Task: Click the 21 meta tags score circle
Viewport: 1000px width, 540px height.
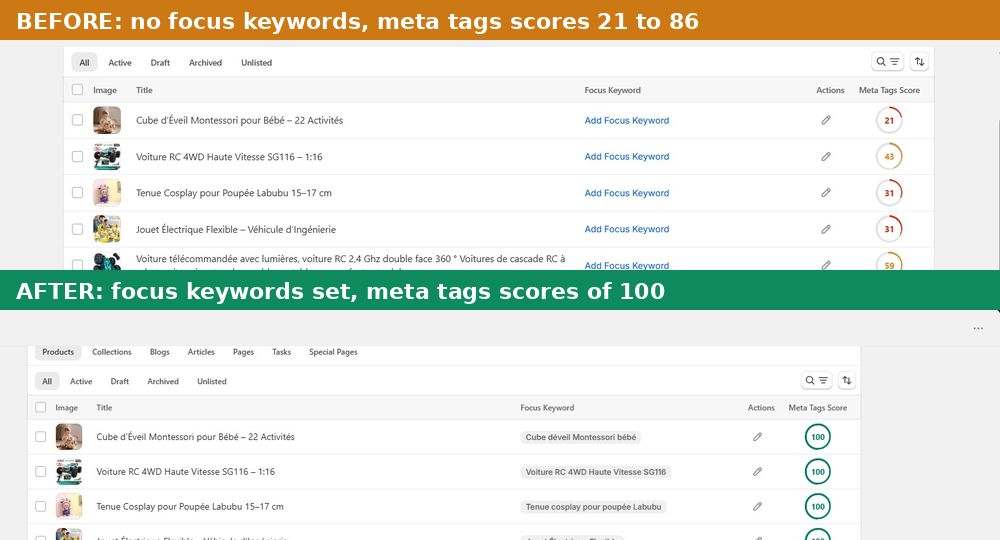Action: [x=889, y=120]
